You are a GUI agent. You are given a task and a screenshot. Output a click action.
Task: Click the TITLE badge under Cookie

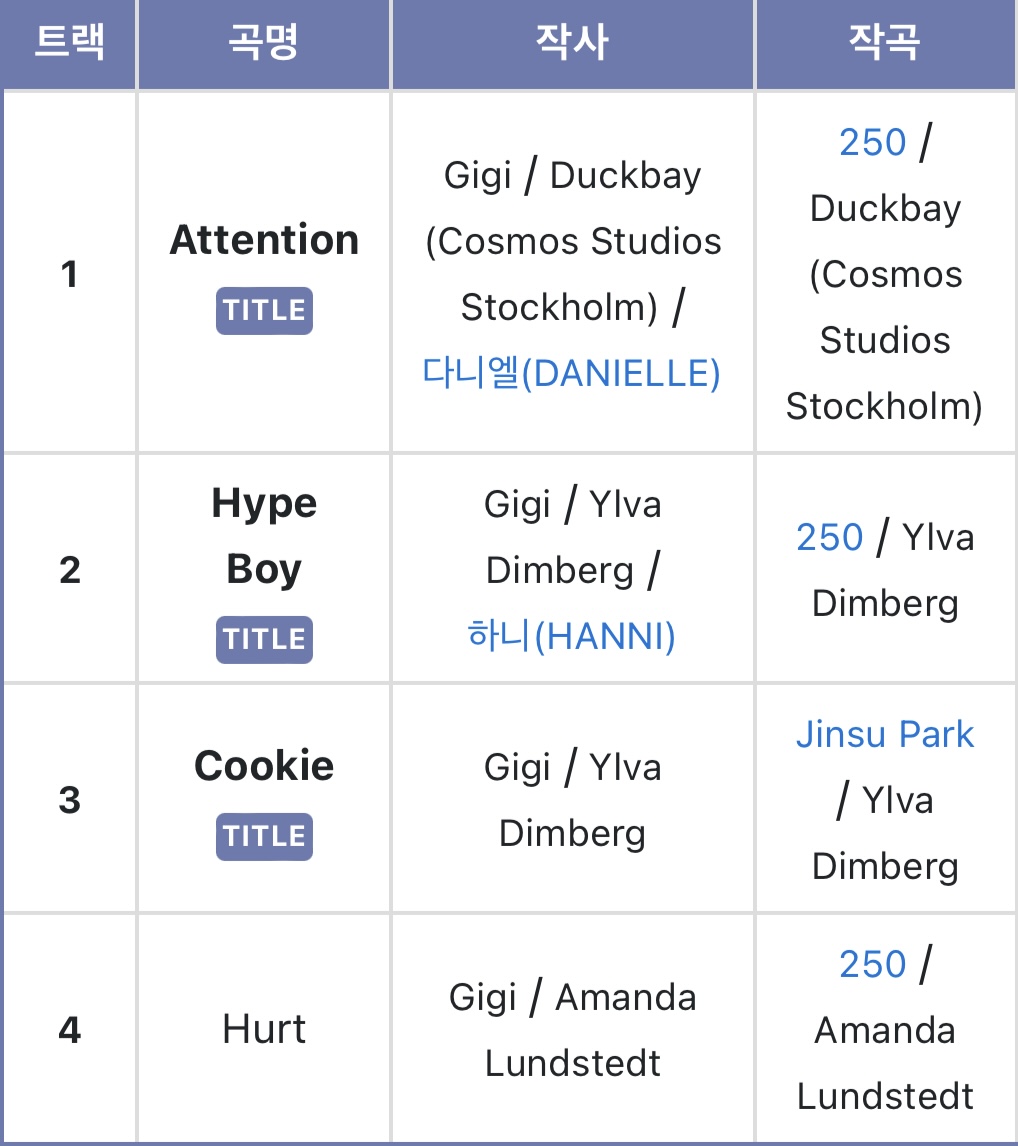(264, 836)
